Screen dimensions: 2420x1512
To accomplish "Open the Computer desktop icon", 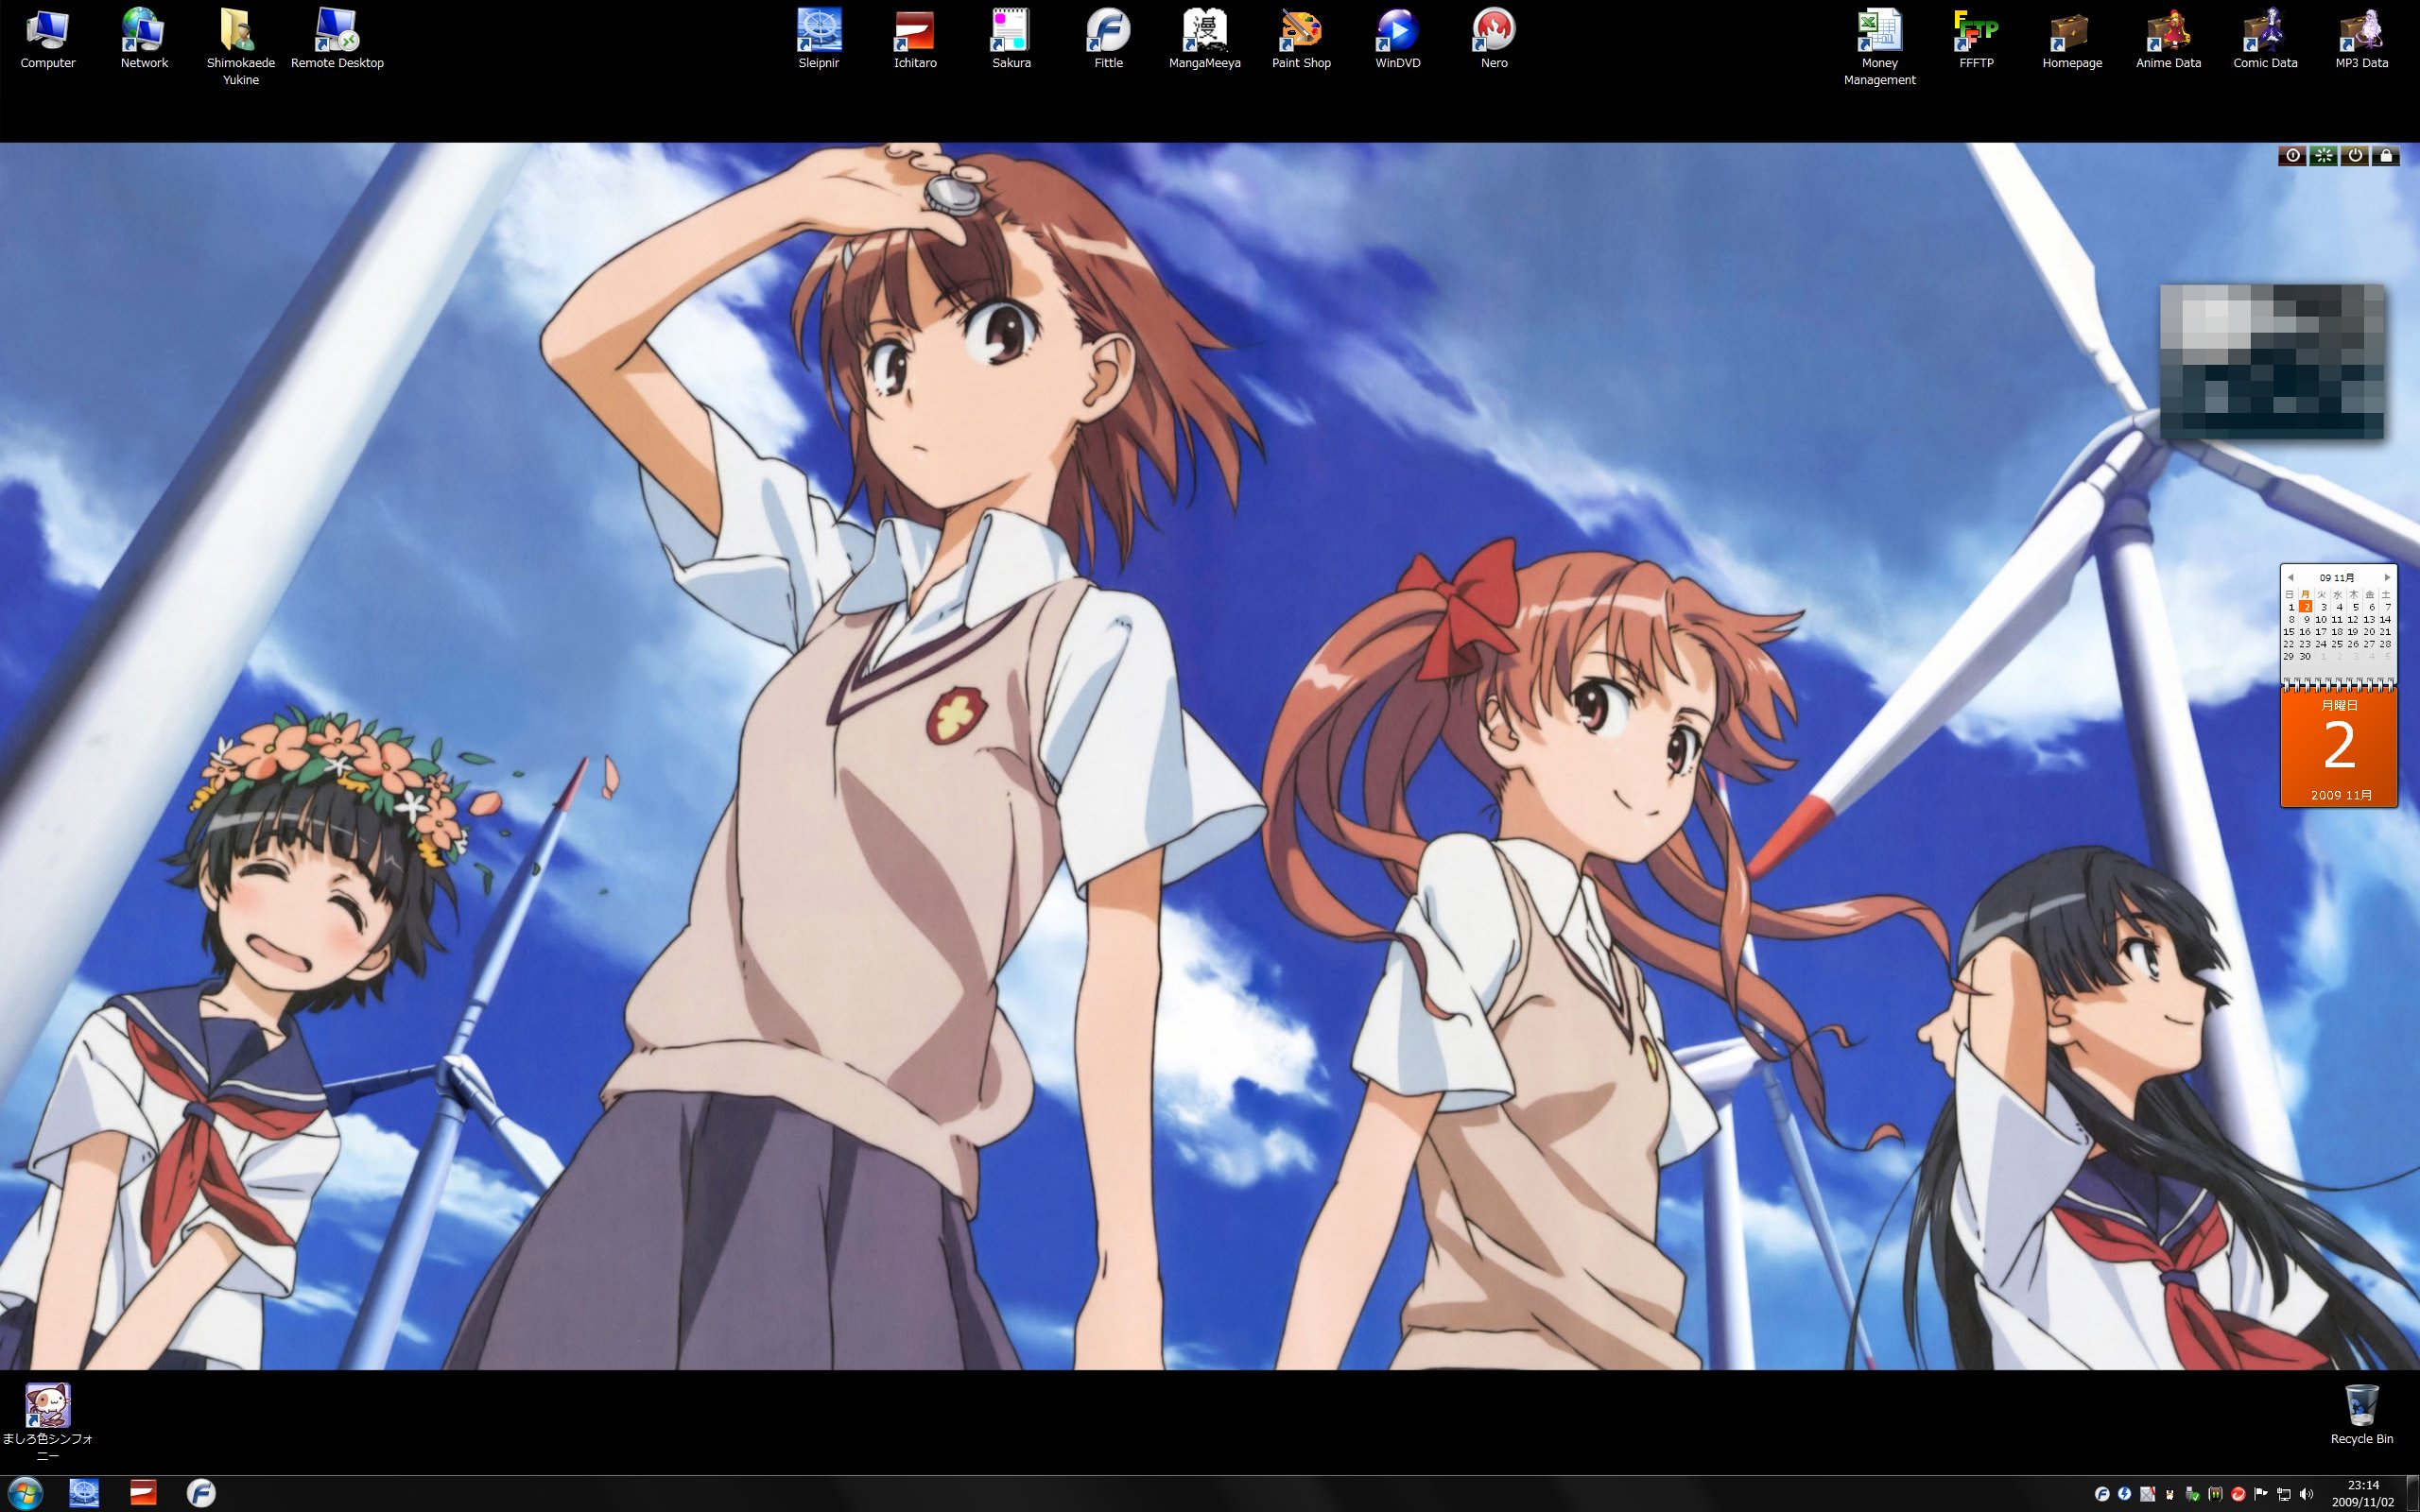I will coord(48,40).
